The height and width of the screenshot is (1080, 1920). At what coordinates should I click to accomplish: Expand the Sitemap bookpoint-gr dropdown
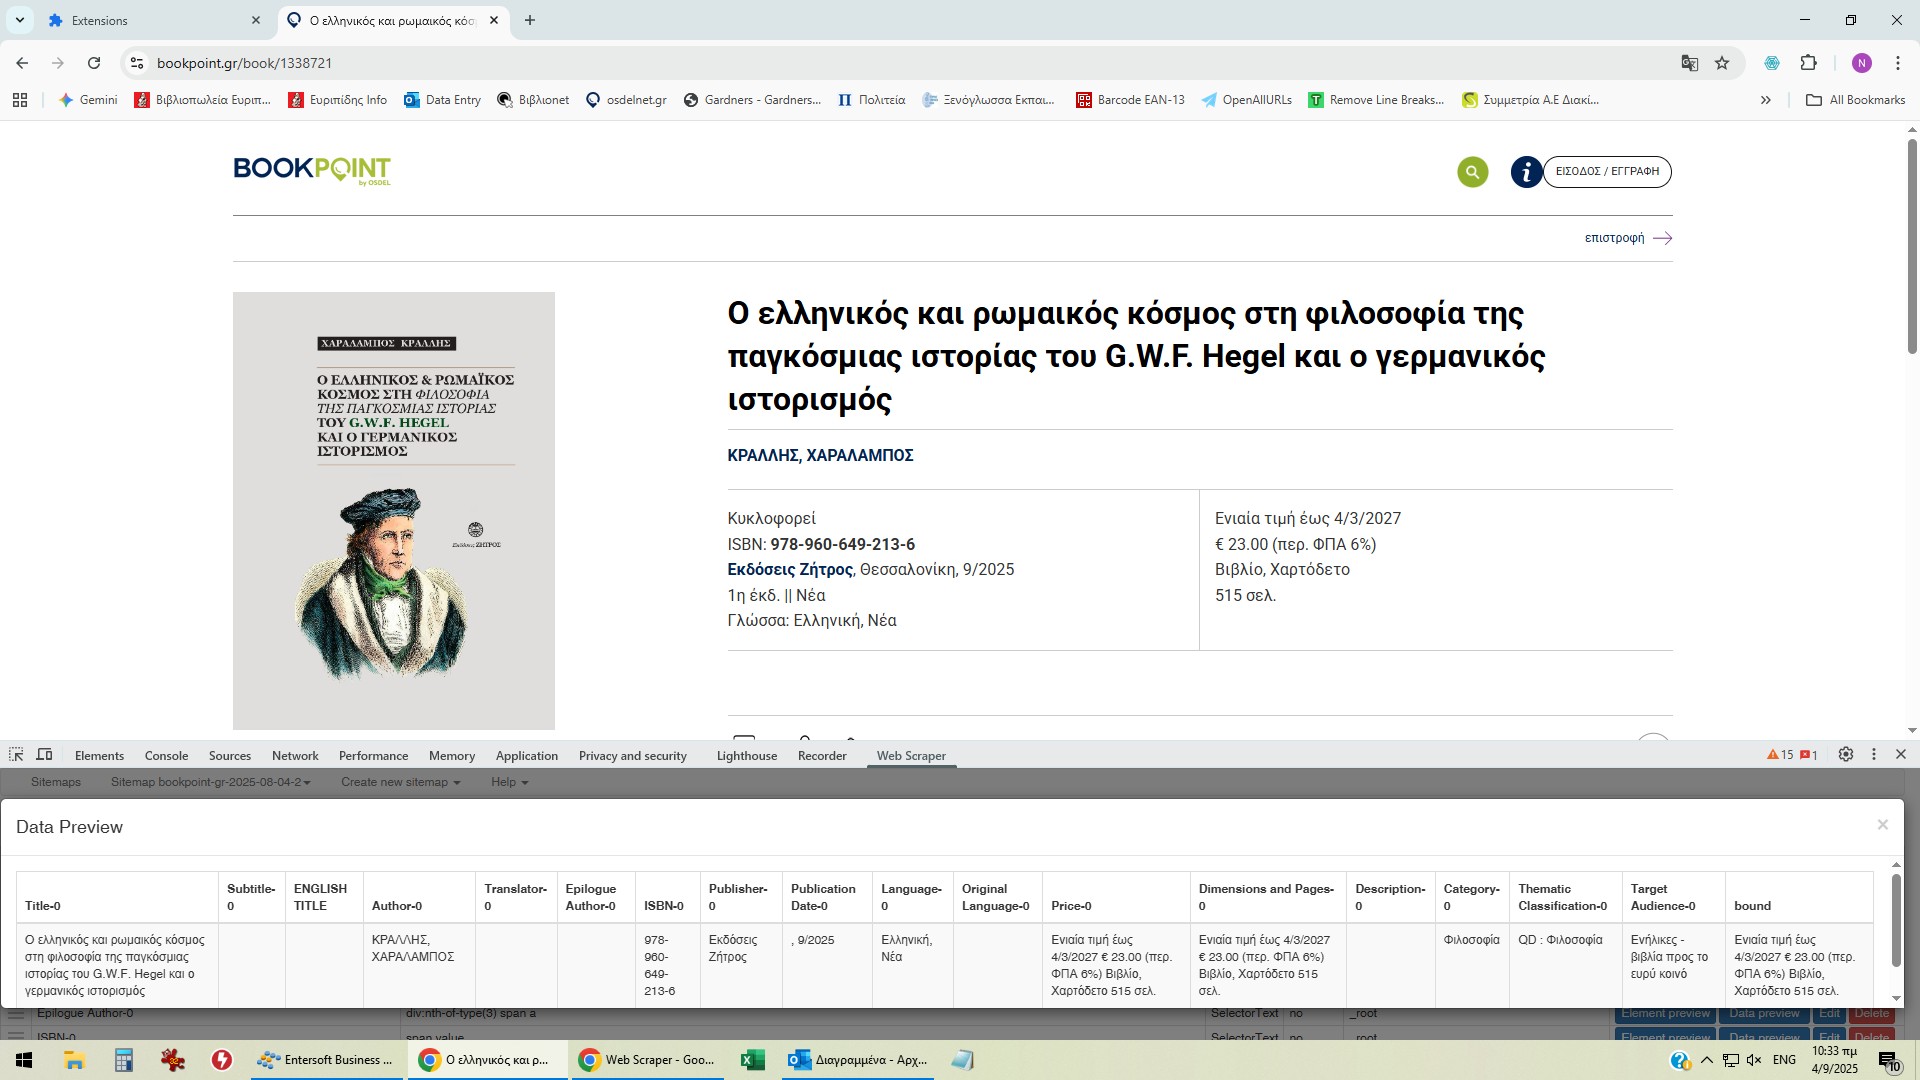pyautogui.click(x=210, y=782)
